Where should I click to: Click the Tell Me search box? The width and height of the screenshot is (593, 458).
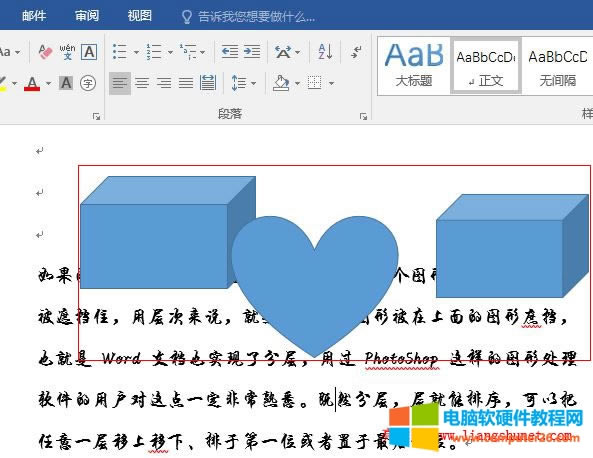[x=248, y=17]
